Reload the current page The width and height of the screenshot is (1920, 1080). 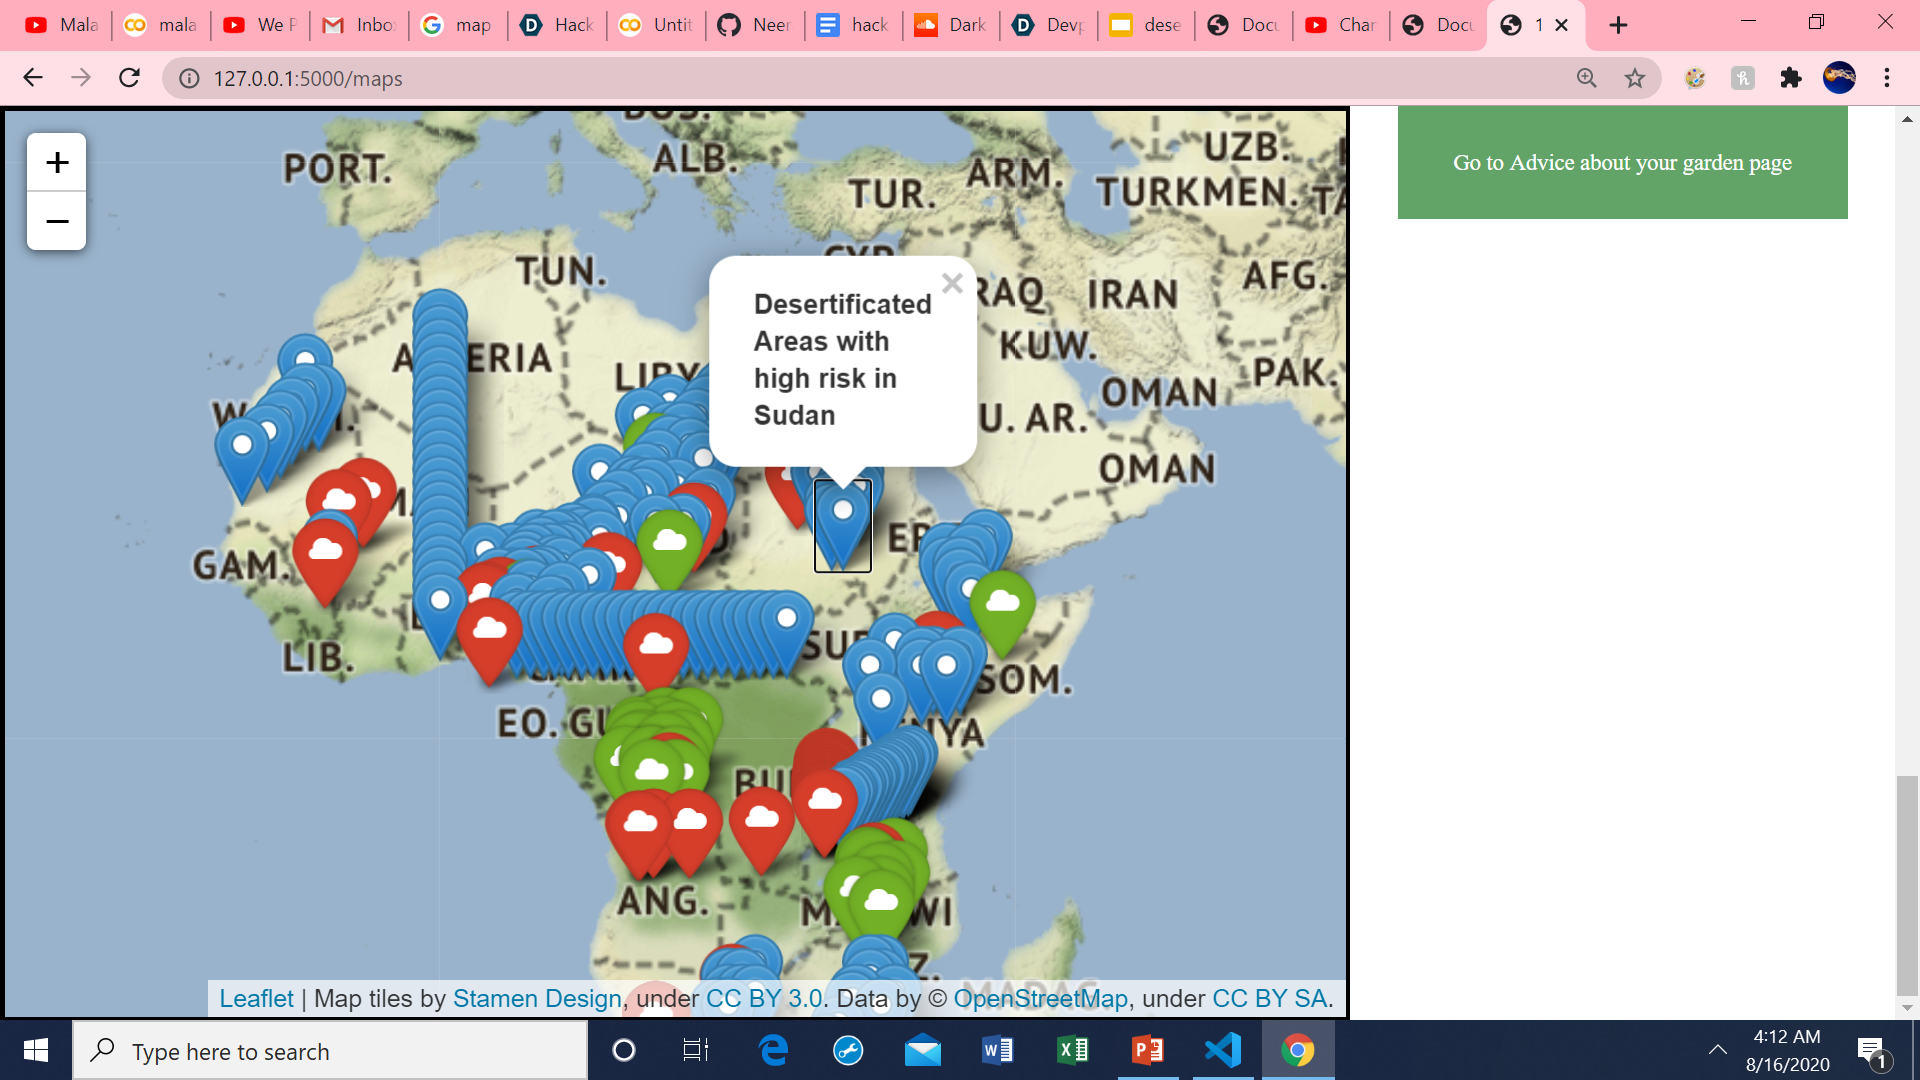(x=129, y=78)
